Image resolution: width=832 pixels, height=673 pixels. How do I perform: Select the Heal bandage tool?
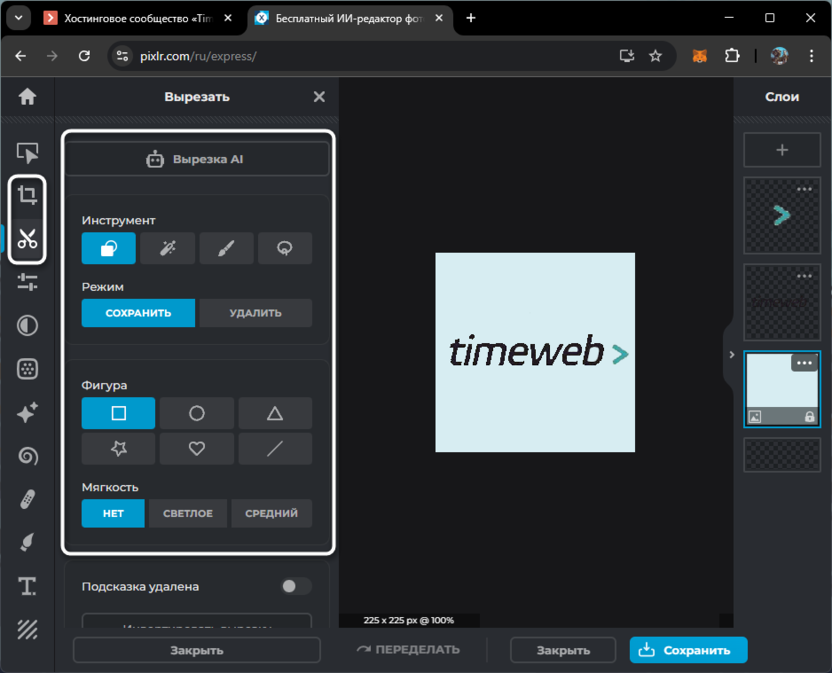(x=27, y=499)
